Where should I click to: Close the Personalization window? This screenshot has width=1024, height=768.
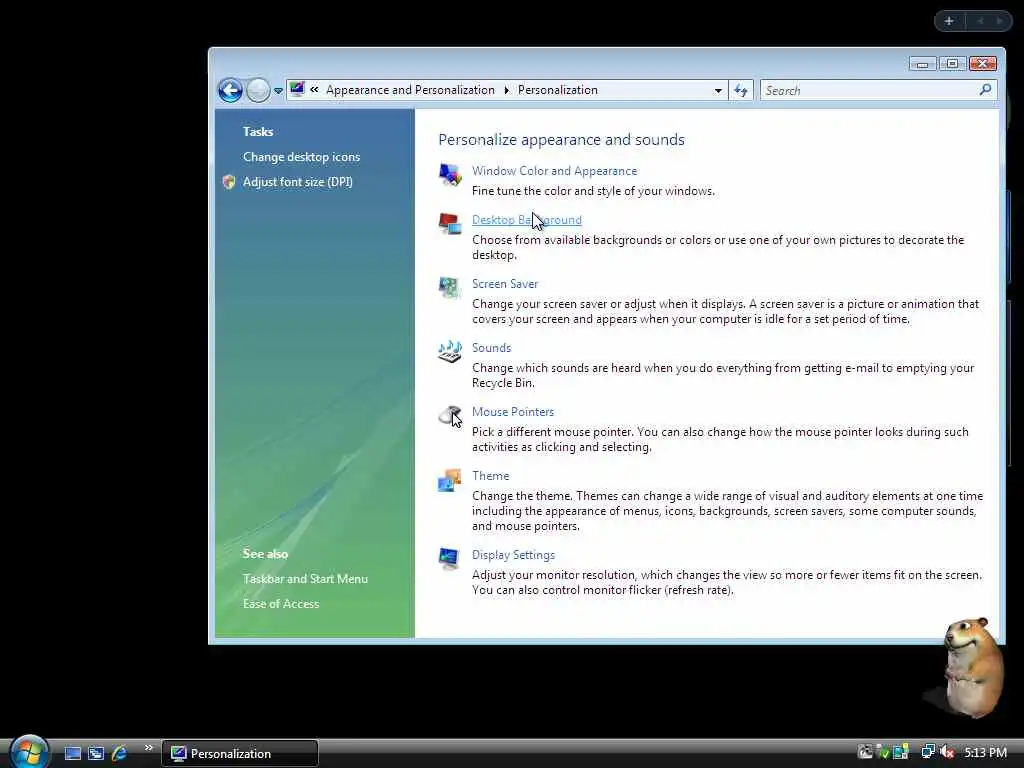(983, 63)
